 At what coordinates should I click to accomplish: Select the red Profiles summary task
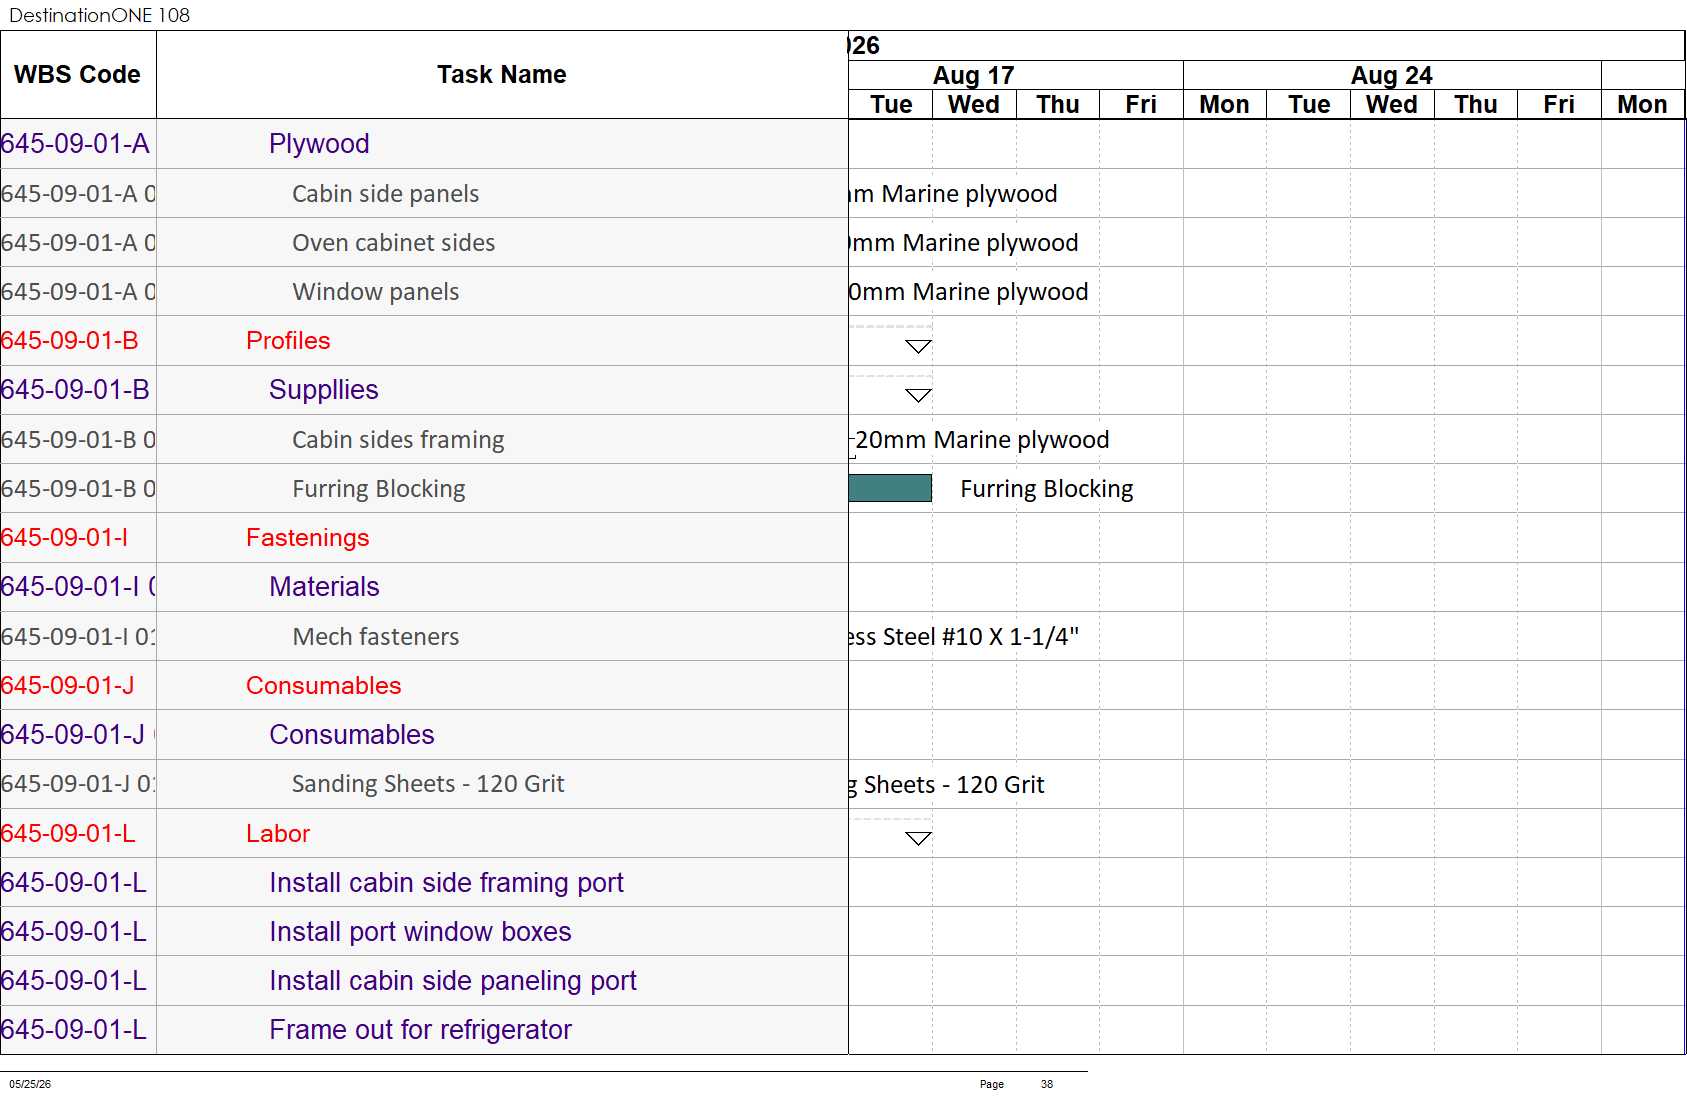(288, 341)
